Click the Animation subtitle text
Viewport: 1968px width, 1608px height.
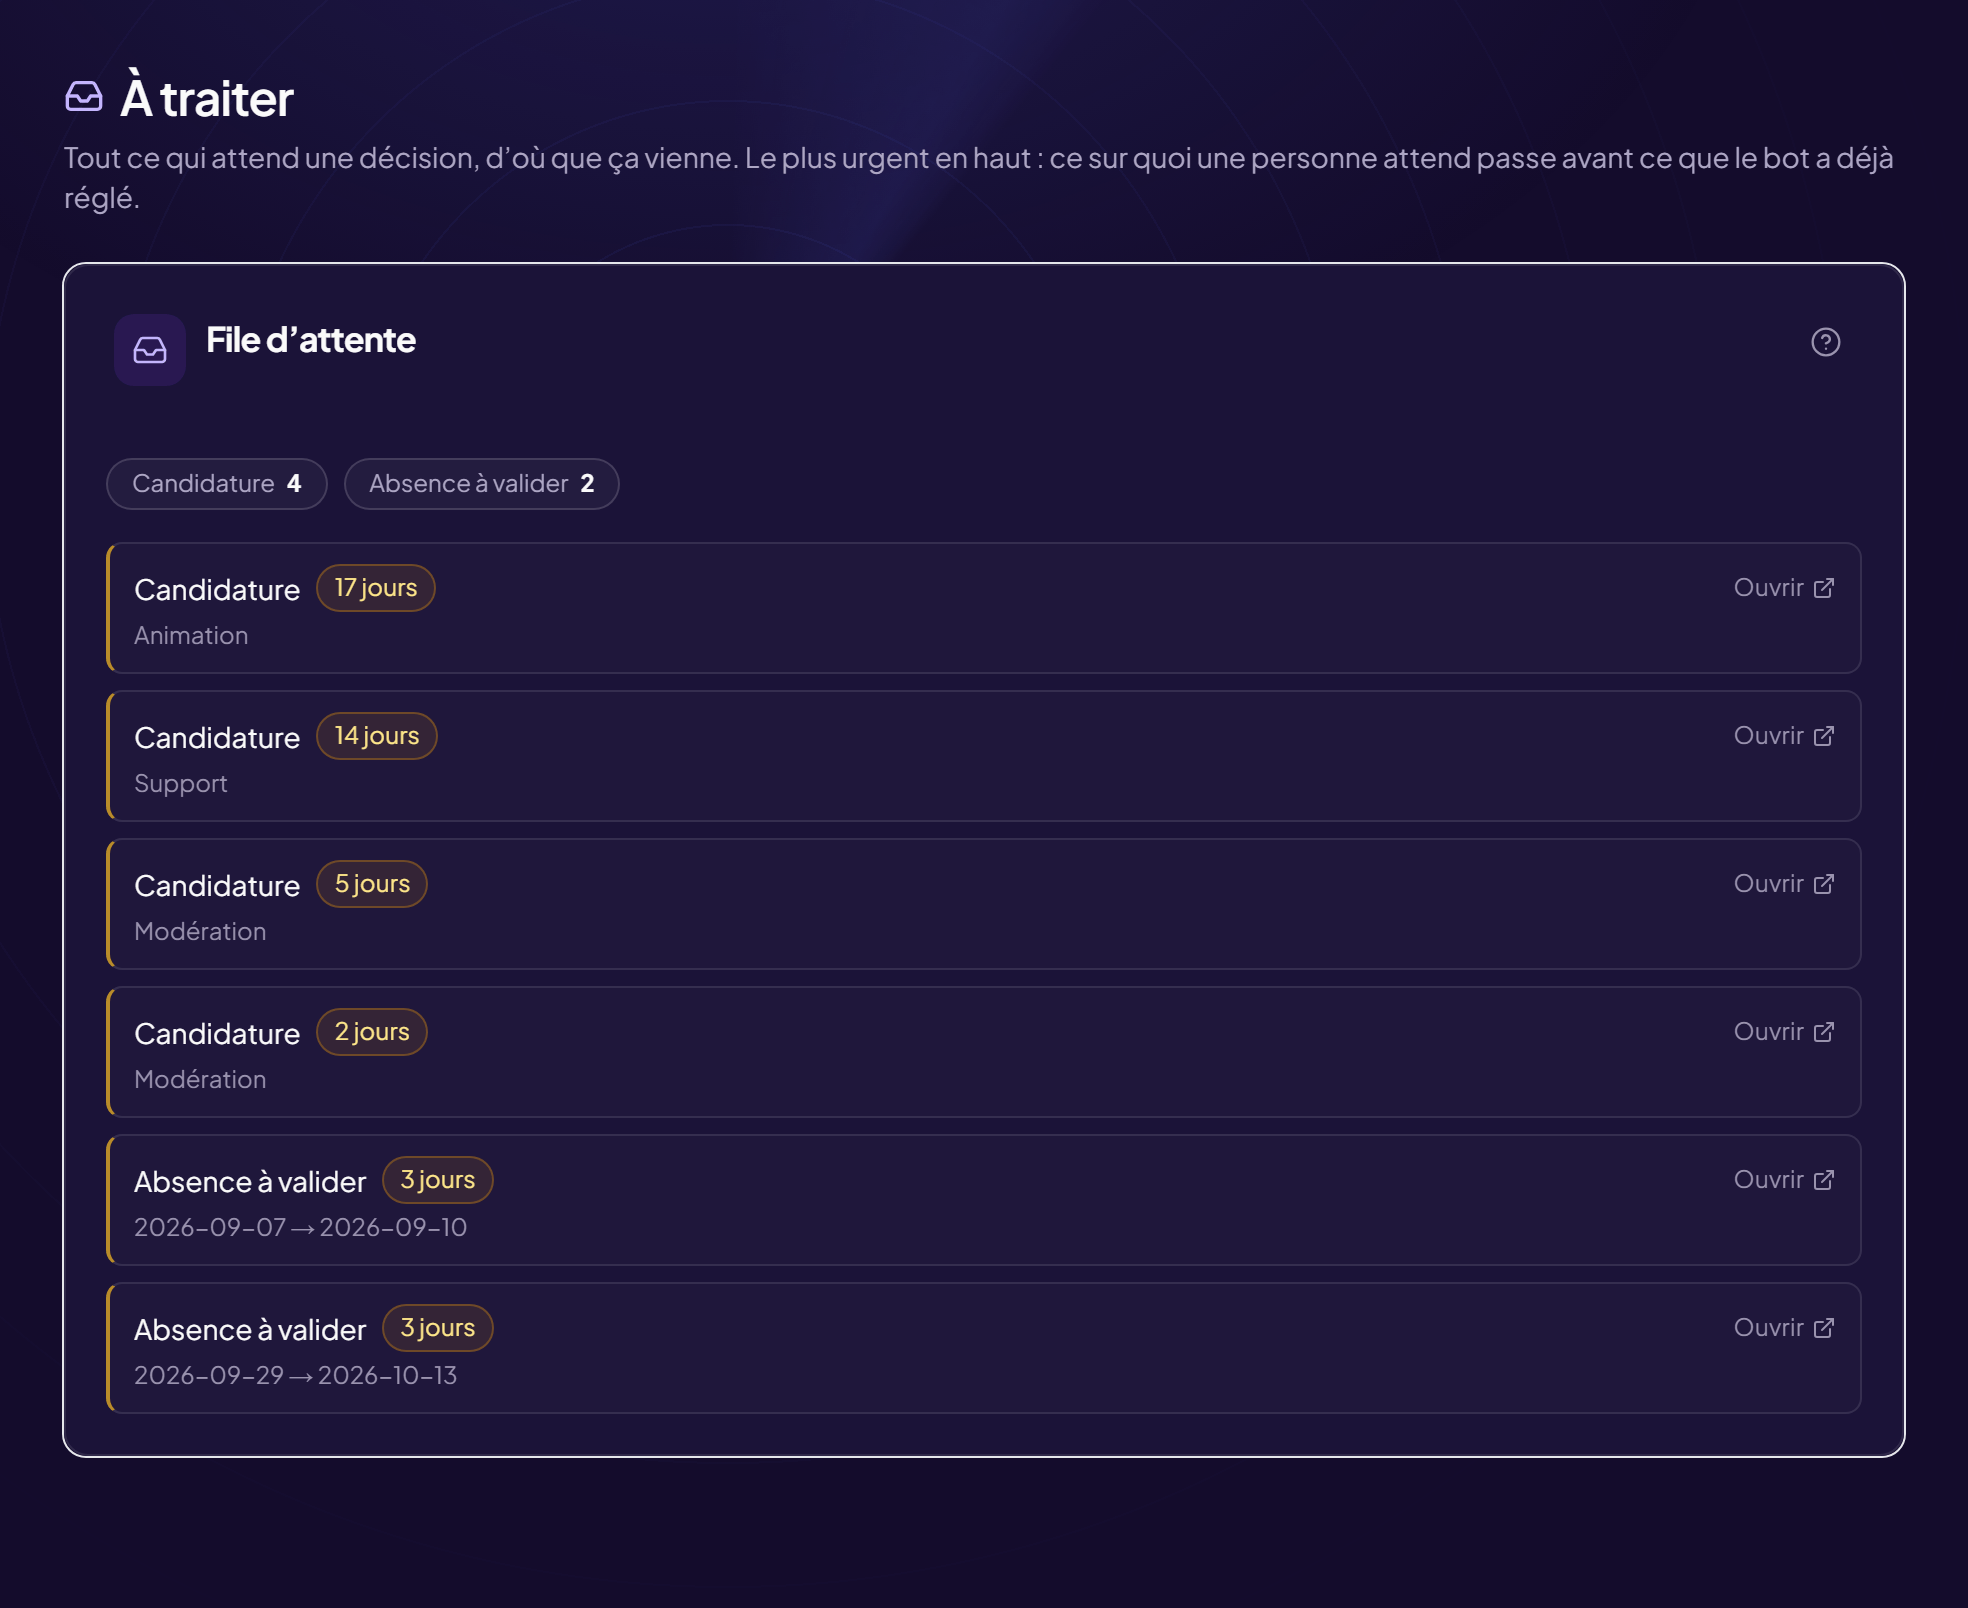pos(191,636)
